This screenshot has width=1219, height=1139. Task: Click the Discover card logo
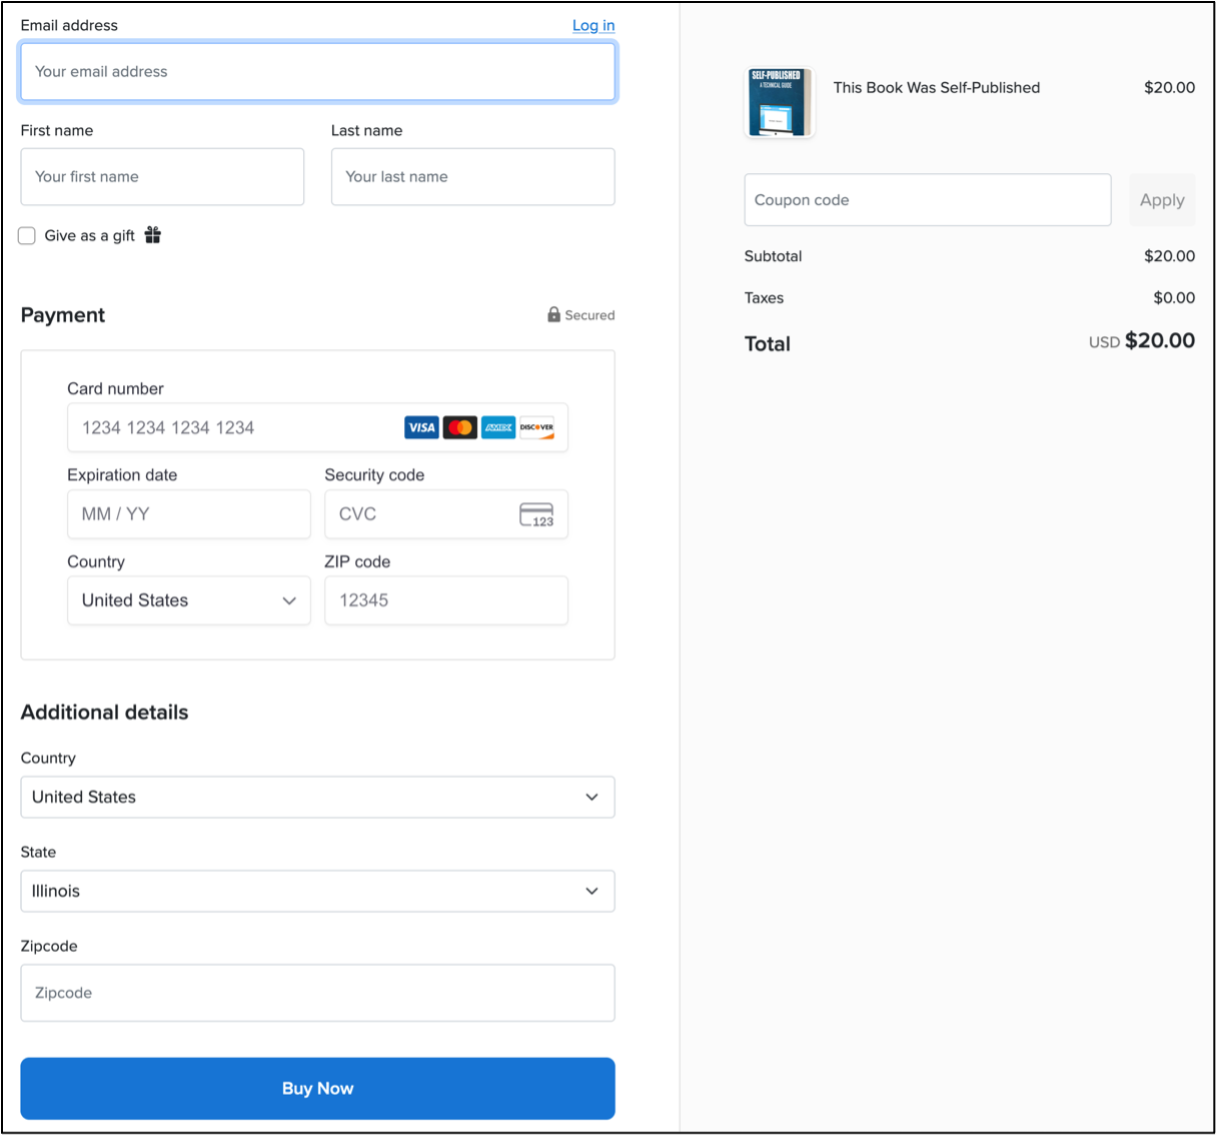[x=537, y=428]
